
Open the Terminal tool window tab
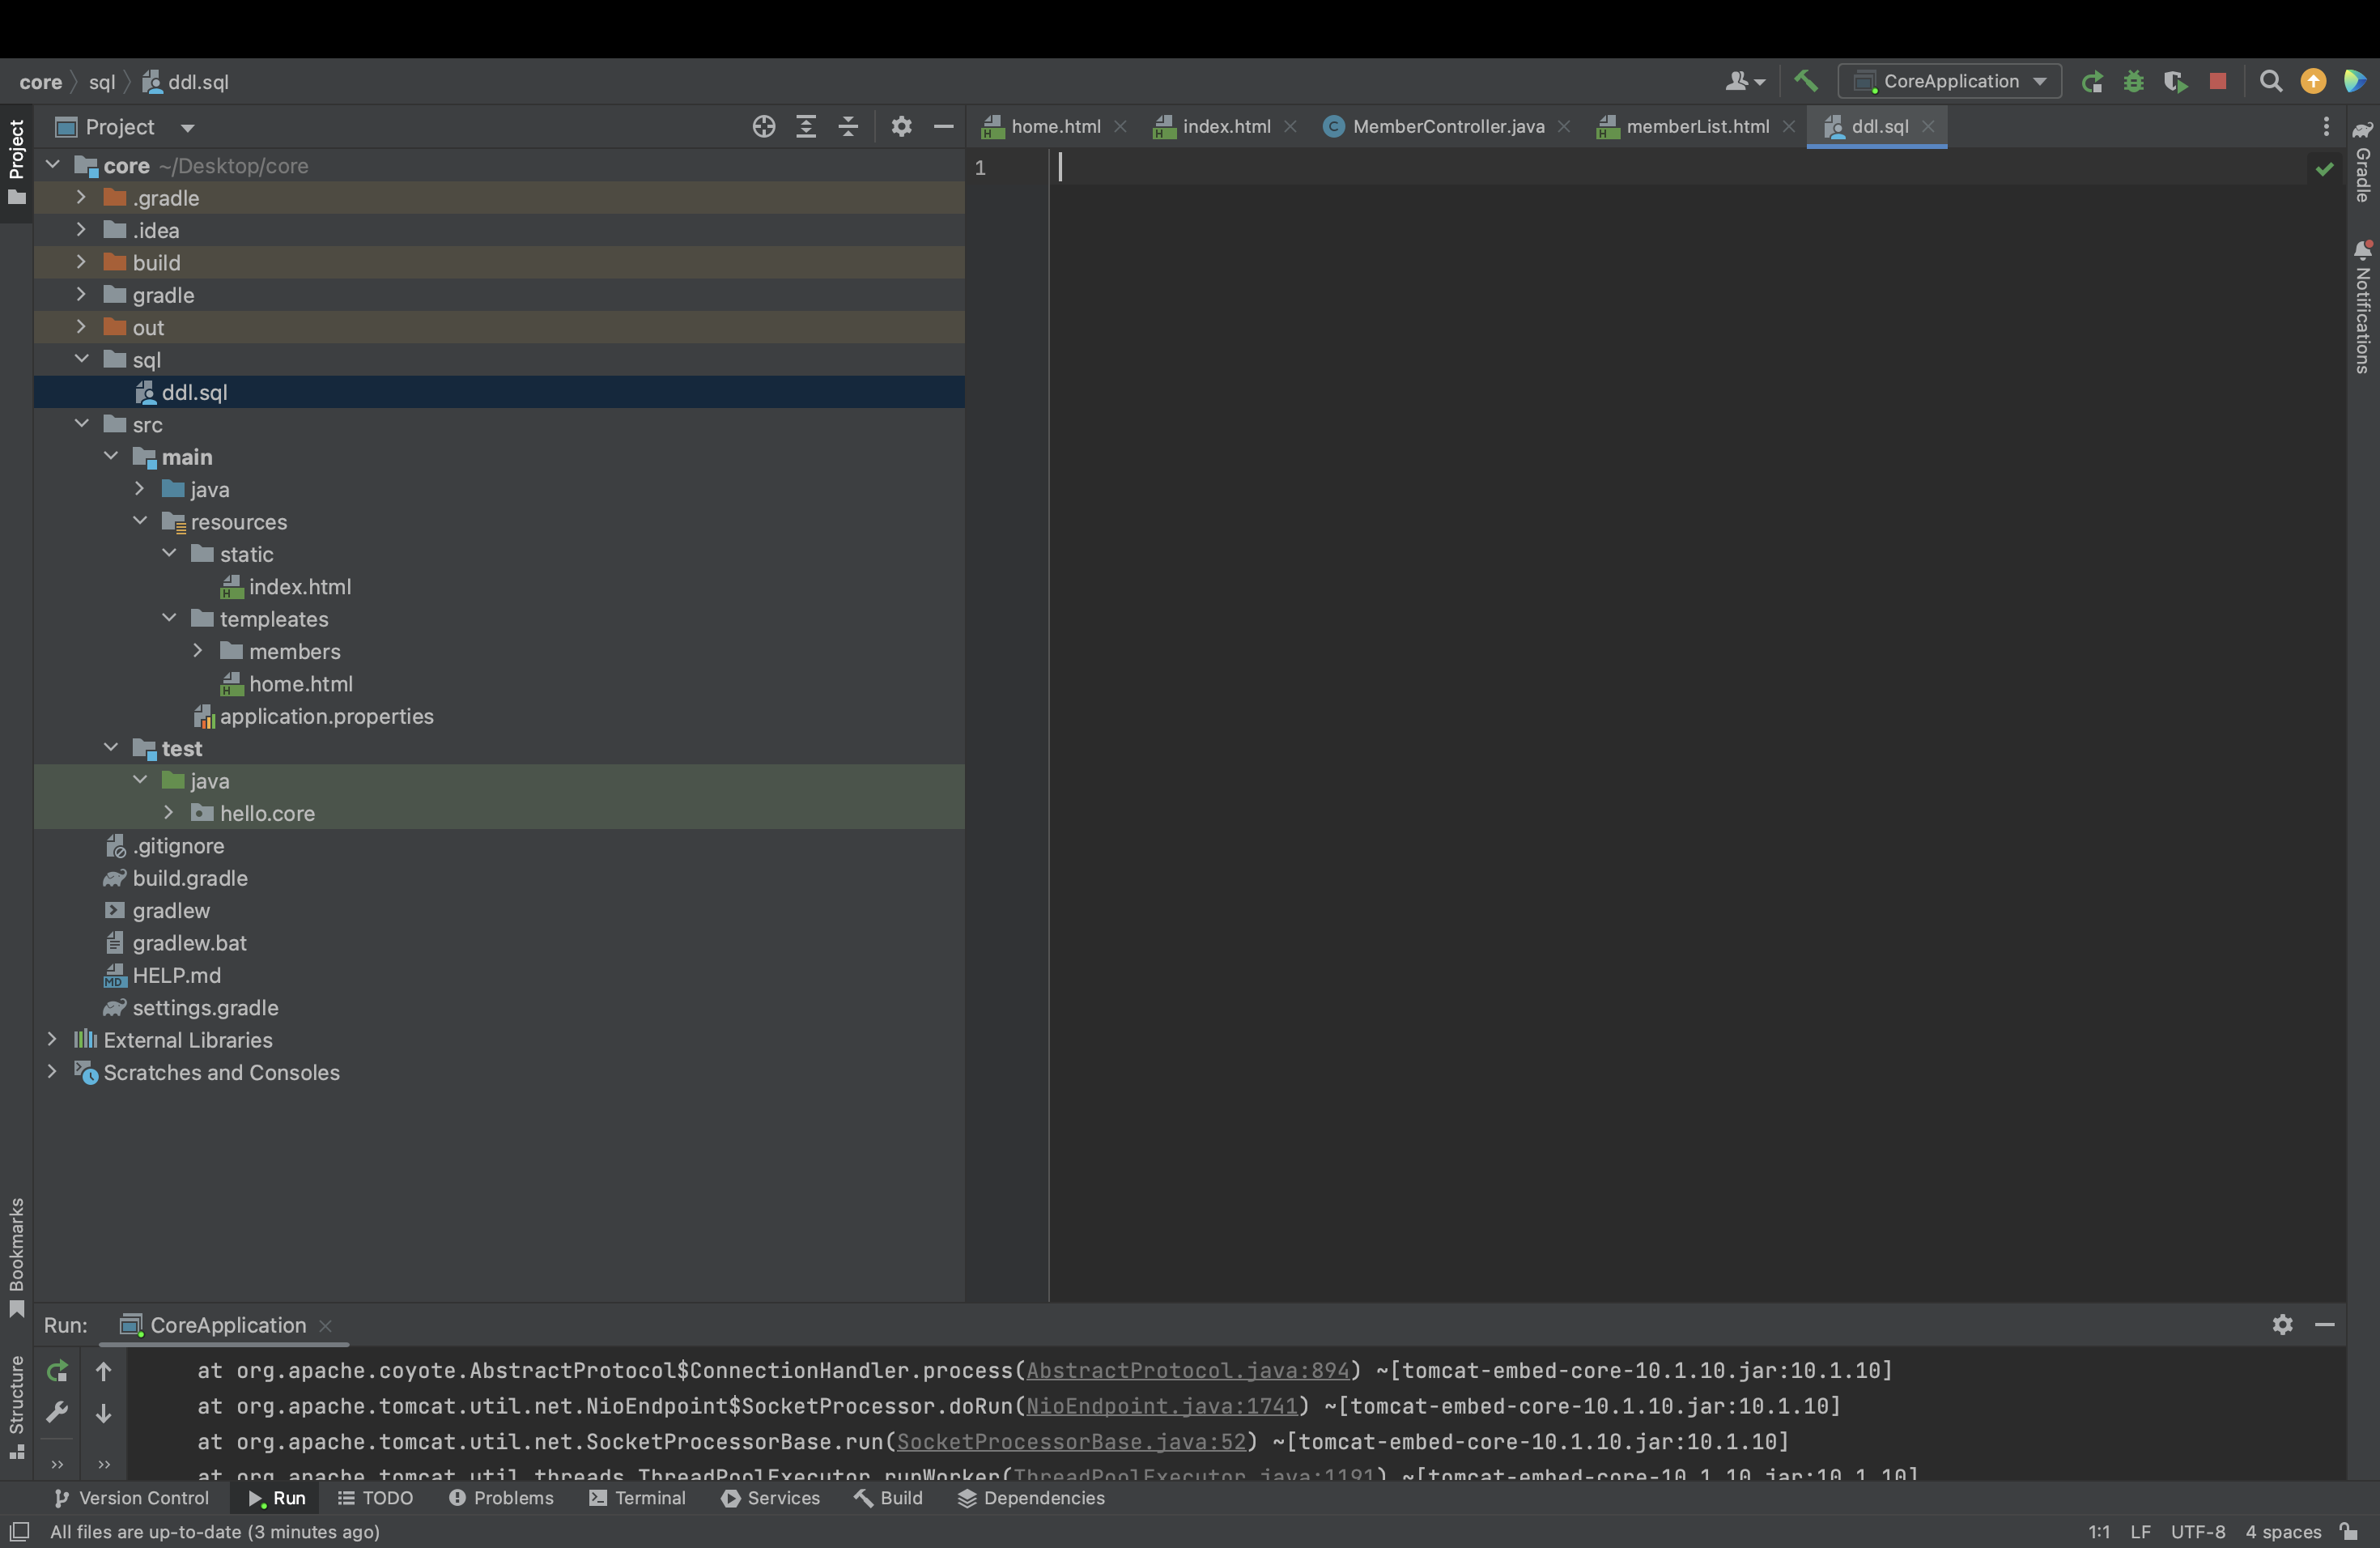tap(638, 1498)
